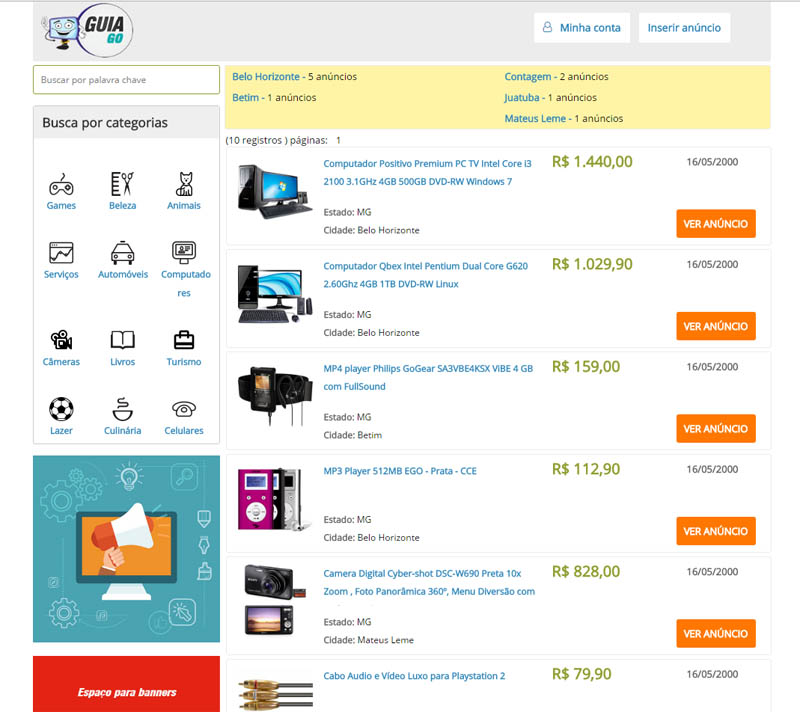Click the R$ 112,90 price
This screenshot has width=800, height=712.
pos(586,469)
